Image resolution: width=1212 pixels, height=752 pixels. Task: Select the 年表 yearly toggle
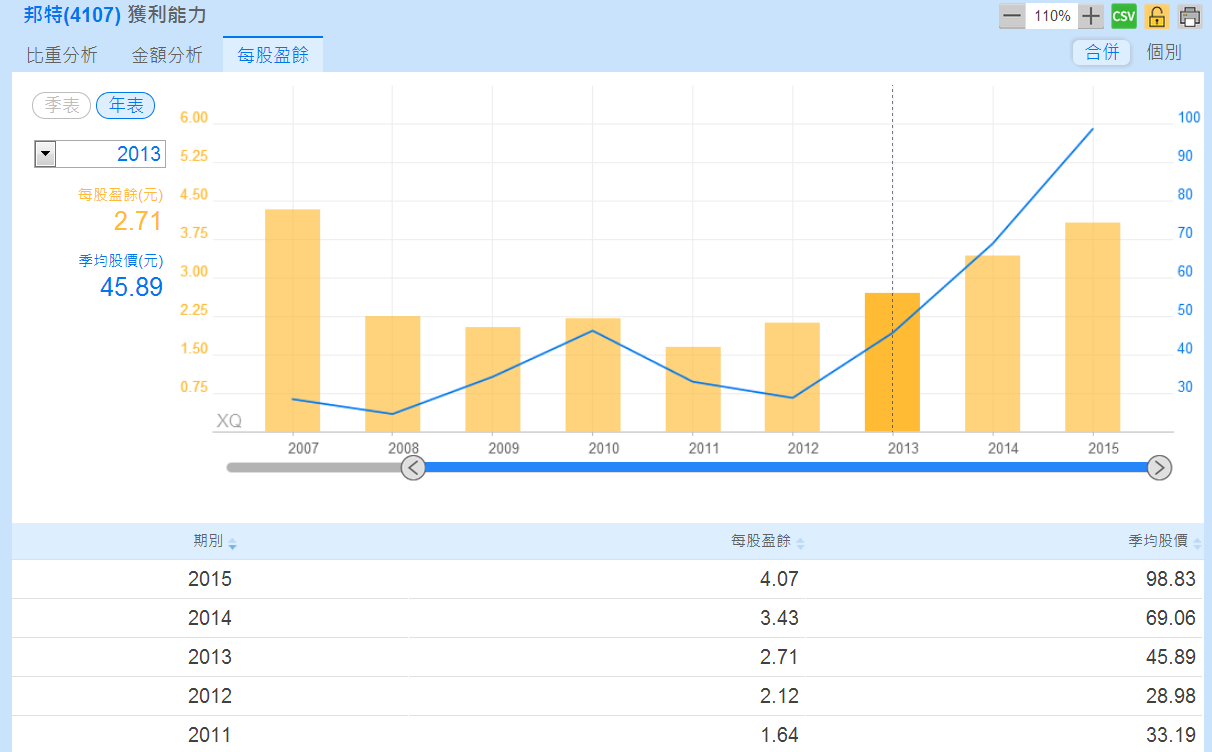point(125,105)
